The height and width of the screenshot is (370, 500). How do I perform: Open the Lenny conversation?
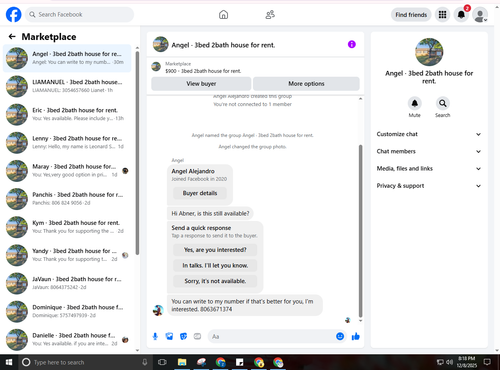pyautogui.click(x=67, y=142)
